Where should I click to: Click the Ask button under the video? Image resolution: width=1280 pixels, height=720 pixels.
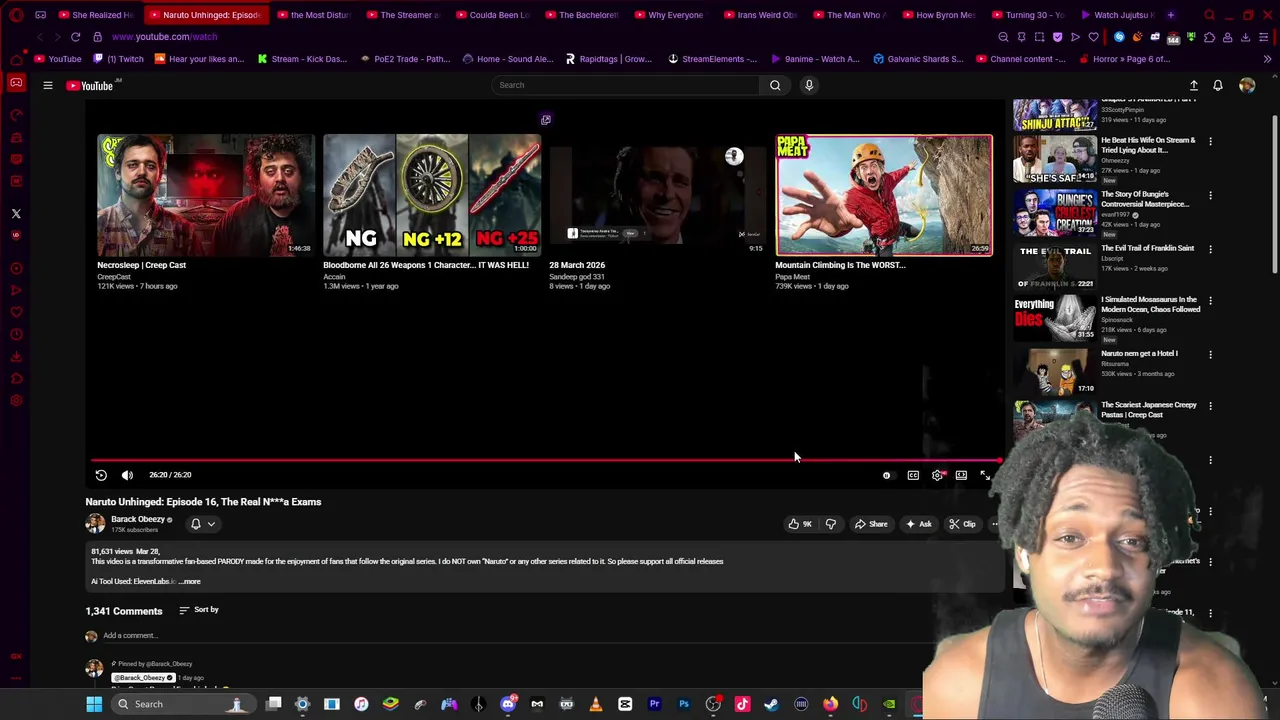[x=918, y=524]
